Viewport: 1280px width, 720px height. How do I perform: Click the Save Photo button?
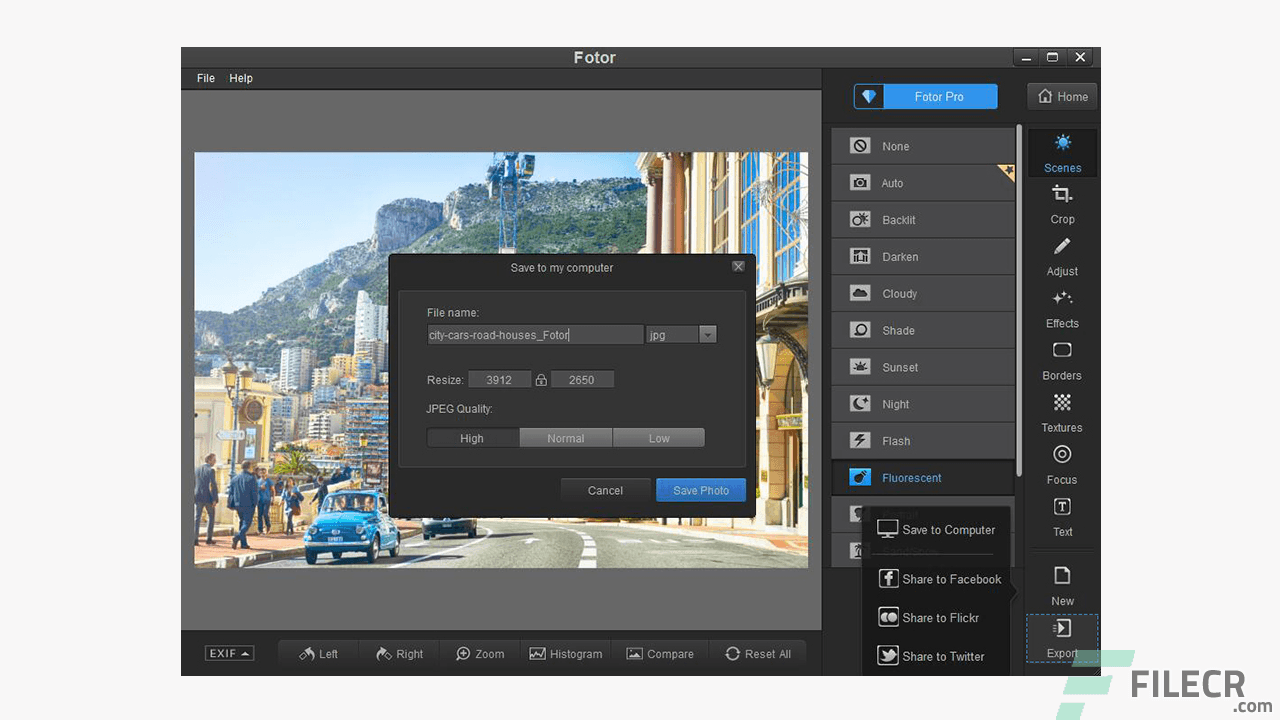coord(700,490)
